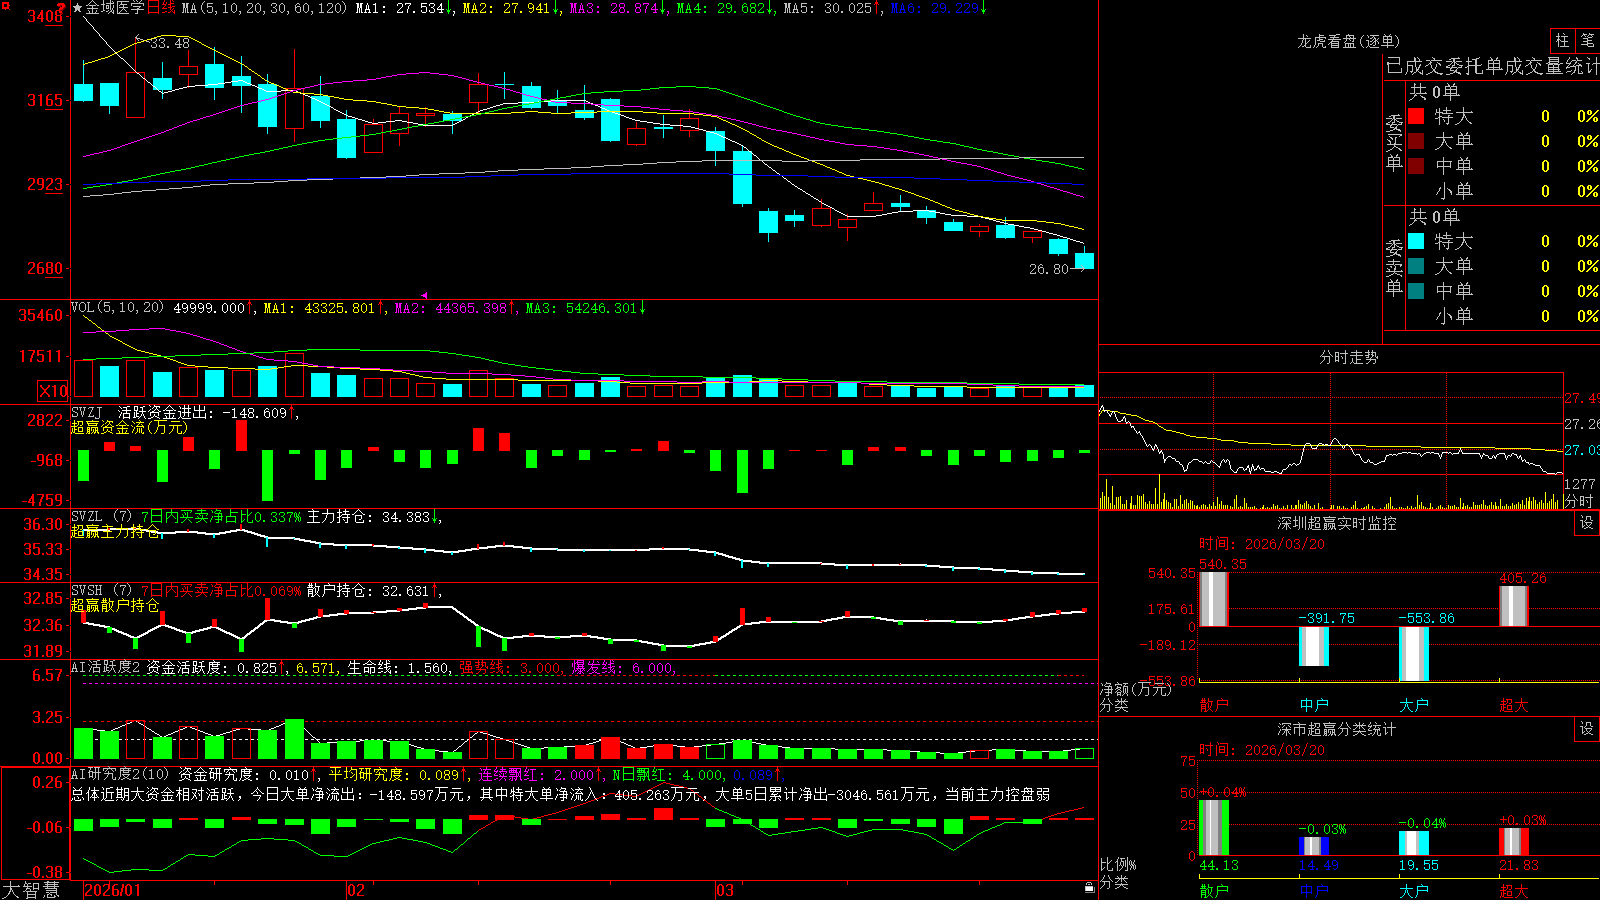The width and height of the screenshot is (1600, 900).
Task: Click the 委买单 section label
Action: 1394,142
